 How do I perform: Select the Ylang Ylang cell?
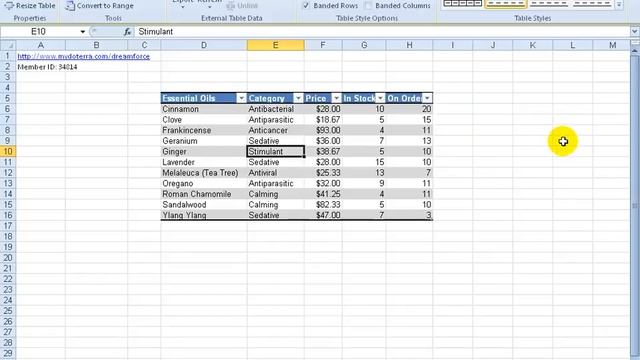click(x=204, y=215)
